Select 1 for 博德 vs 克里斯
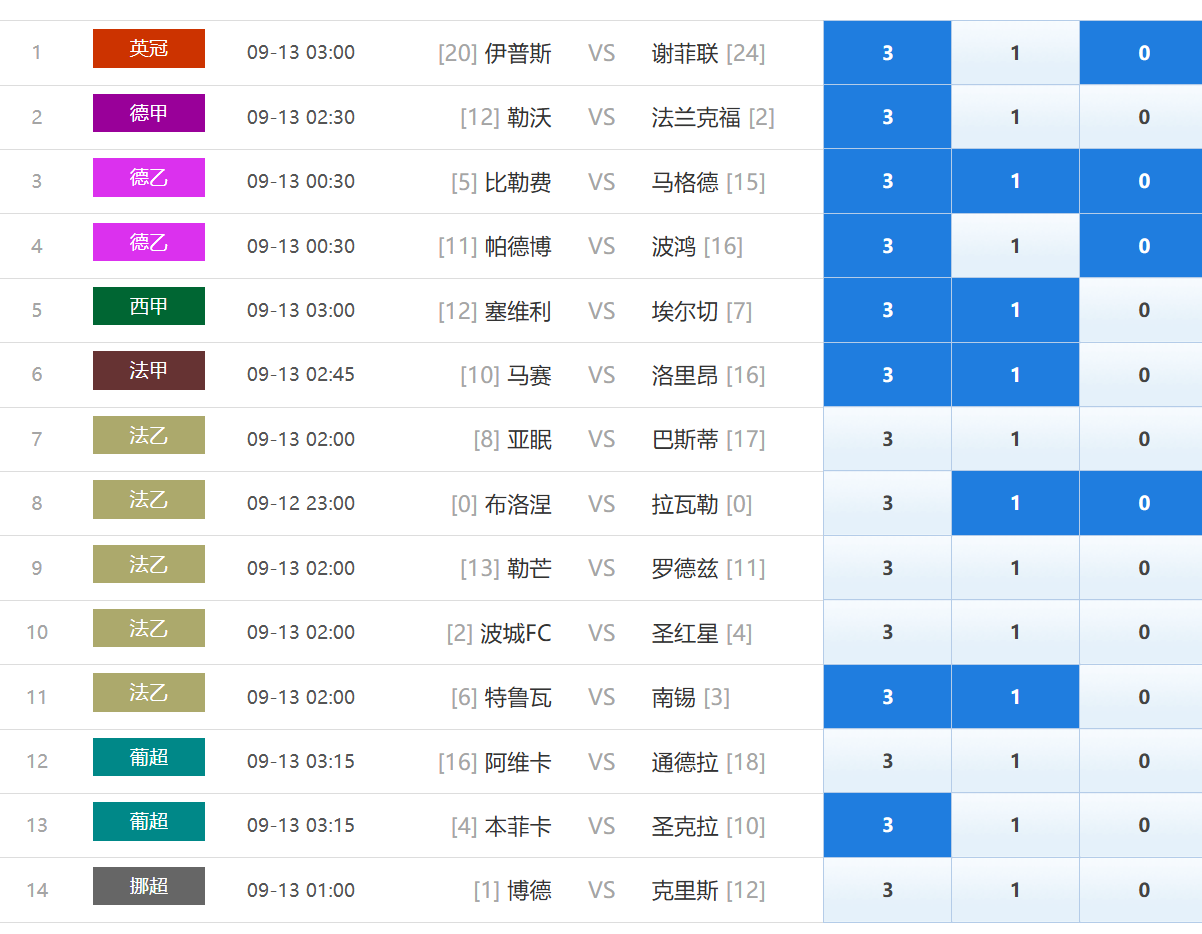The image size is (1202, 934). pos(1015,890)
